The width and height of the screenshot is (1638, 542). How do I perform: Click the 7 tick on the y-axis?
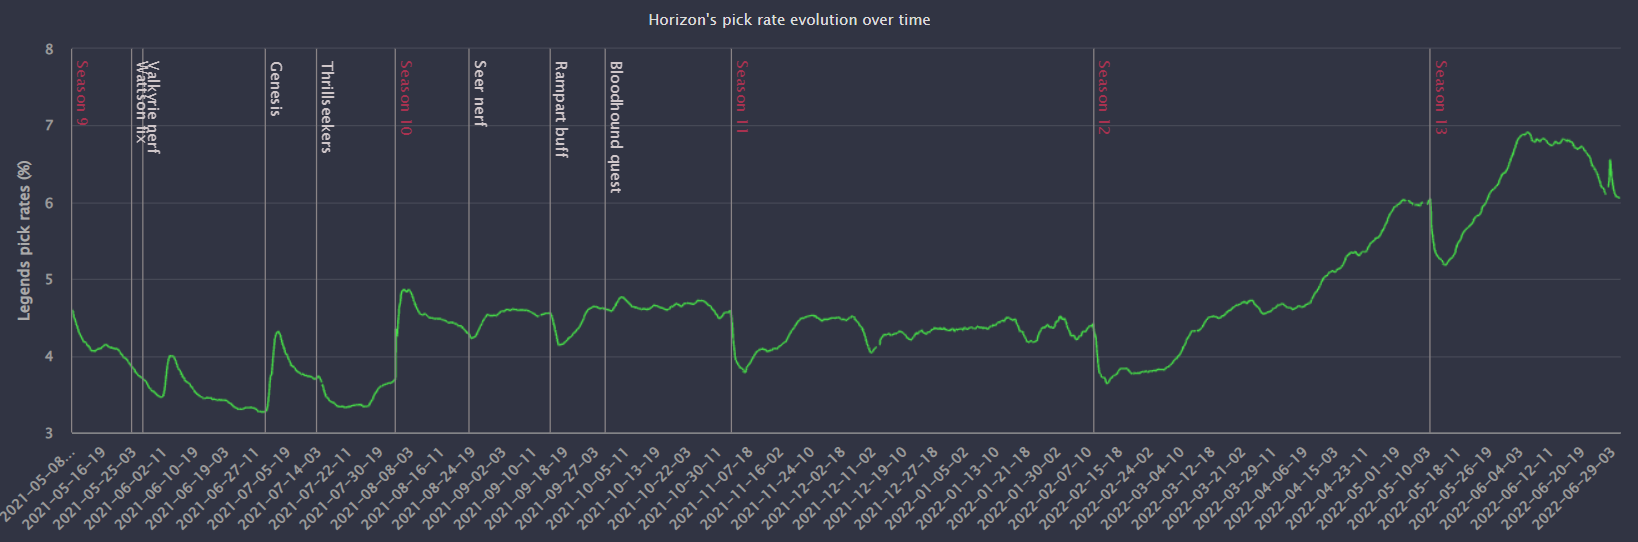[49, 126]
